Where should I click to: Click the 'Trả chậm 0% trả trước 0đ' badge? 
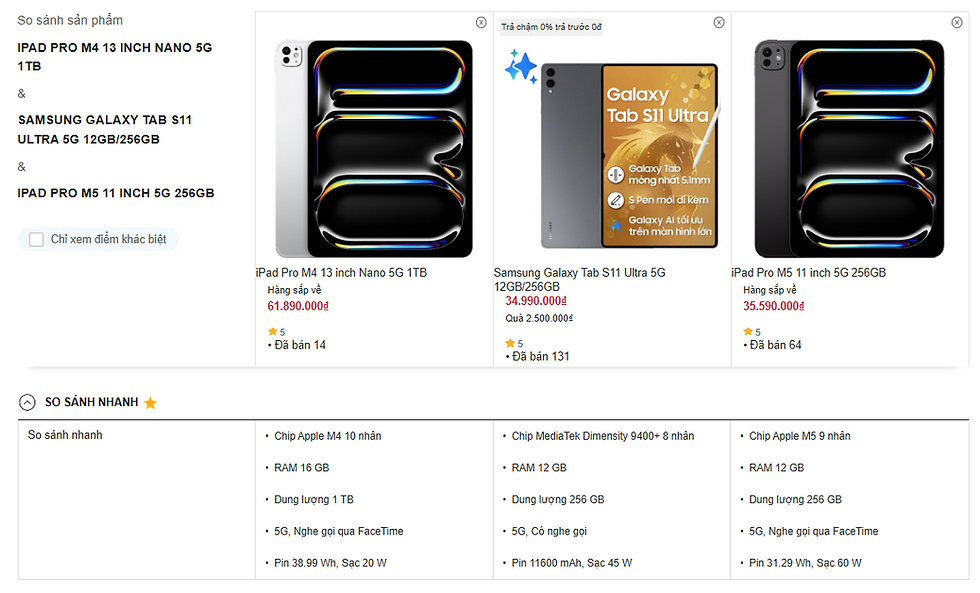551,27
